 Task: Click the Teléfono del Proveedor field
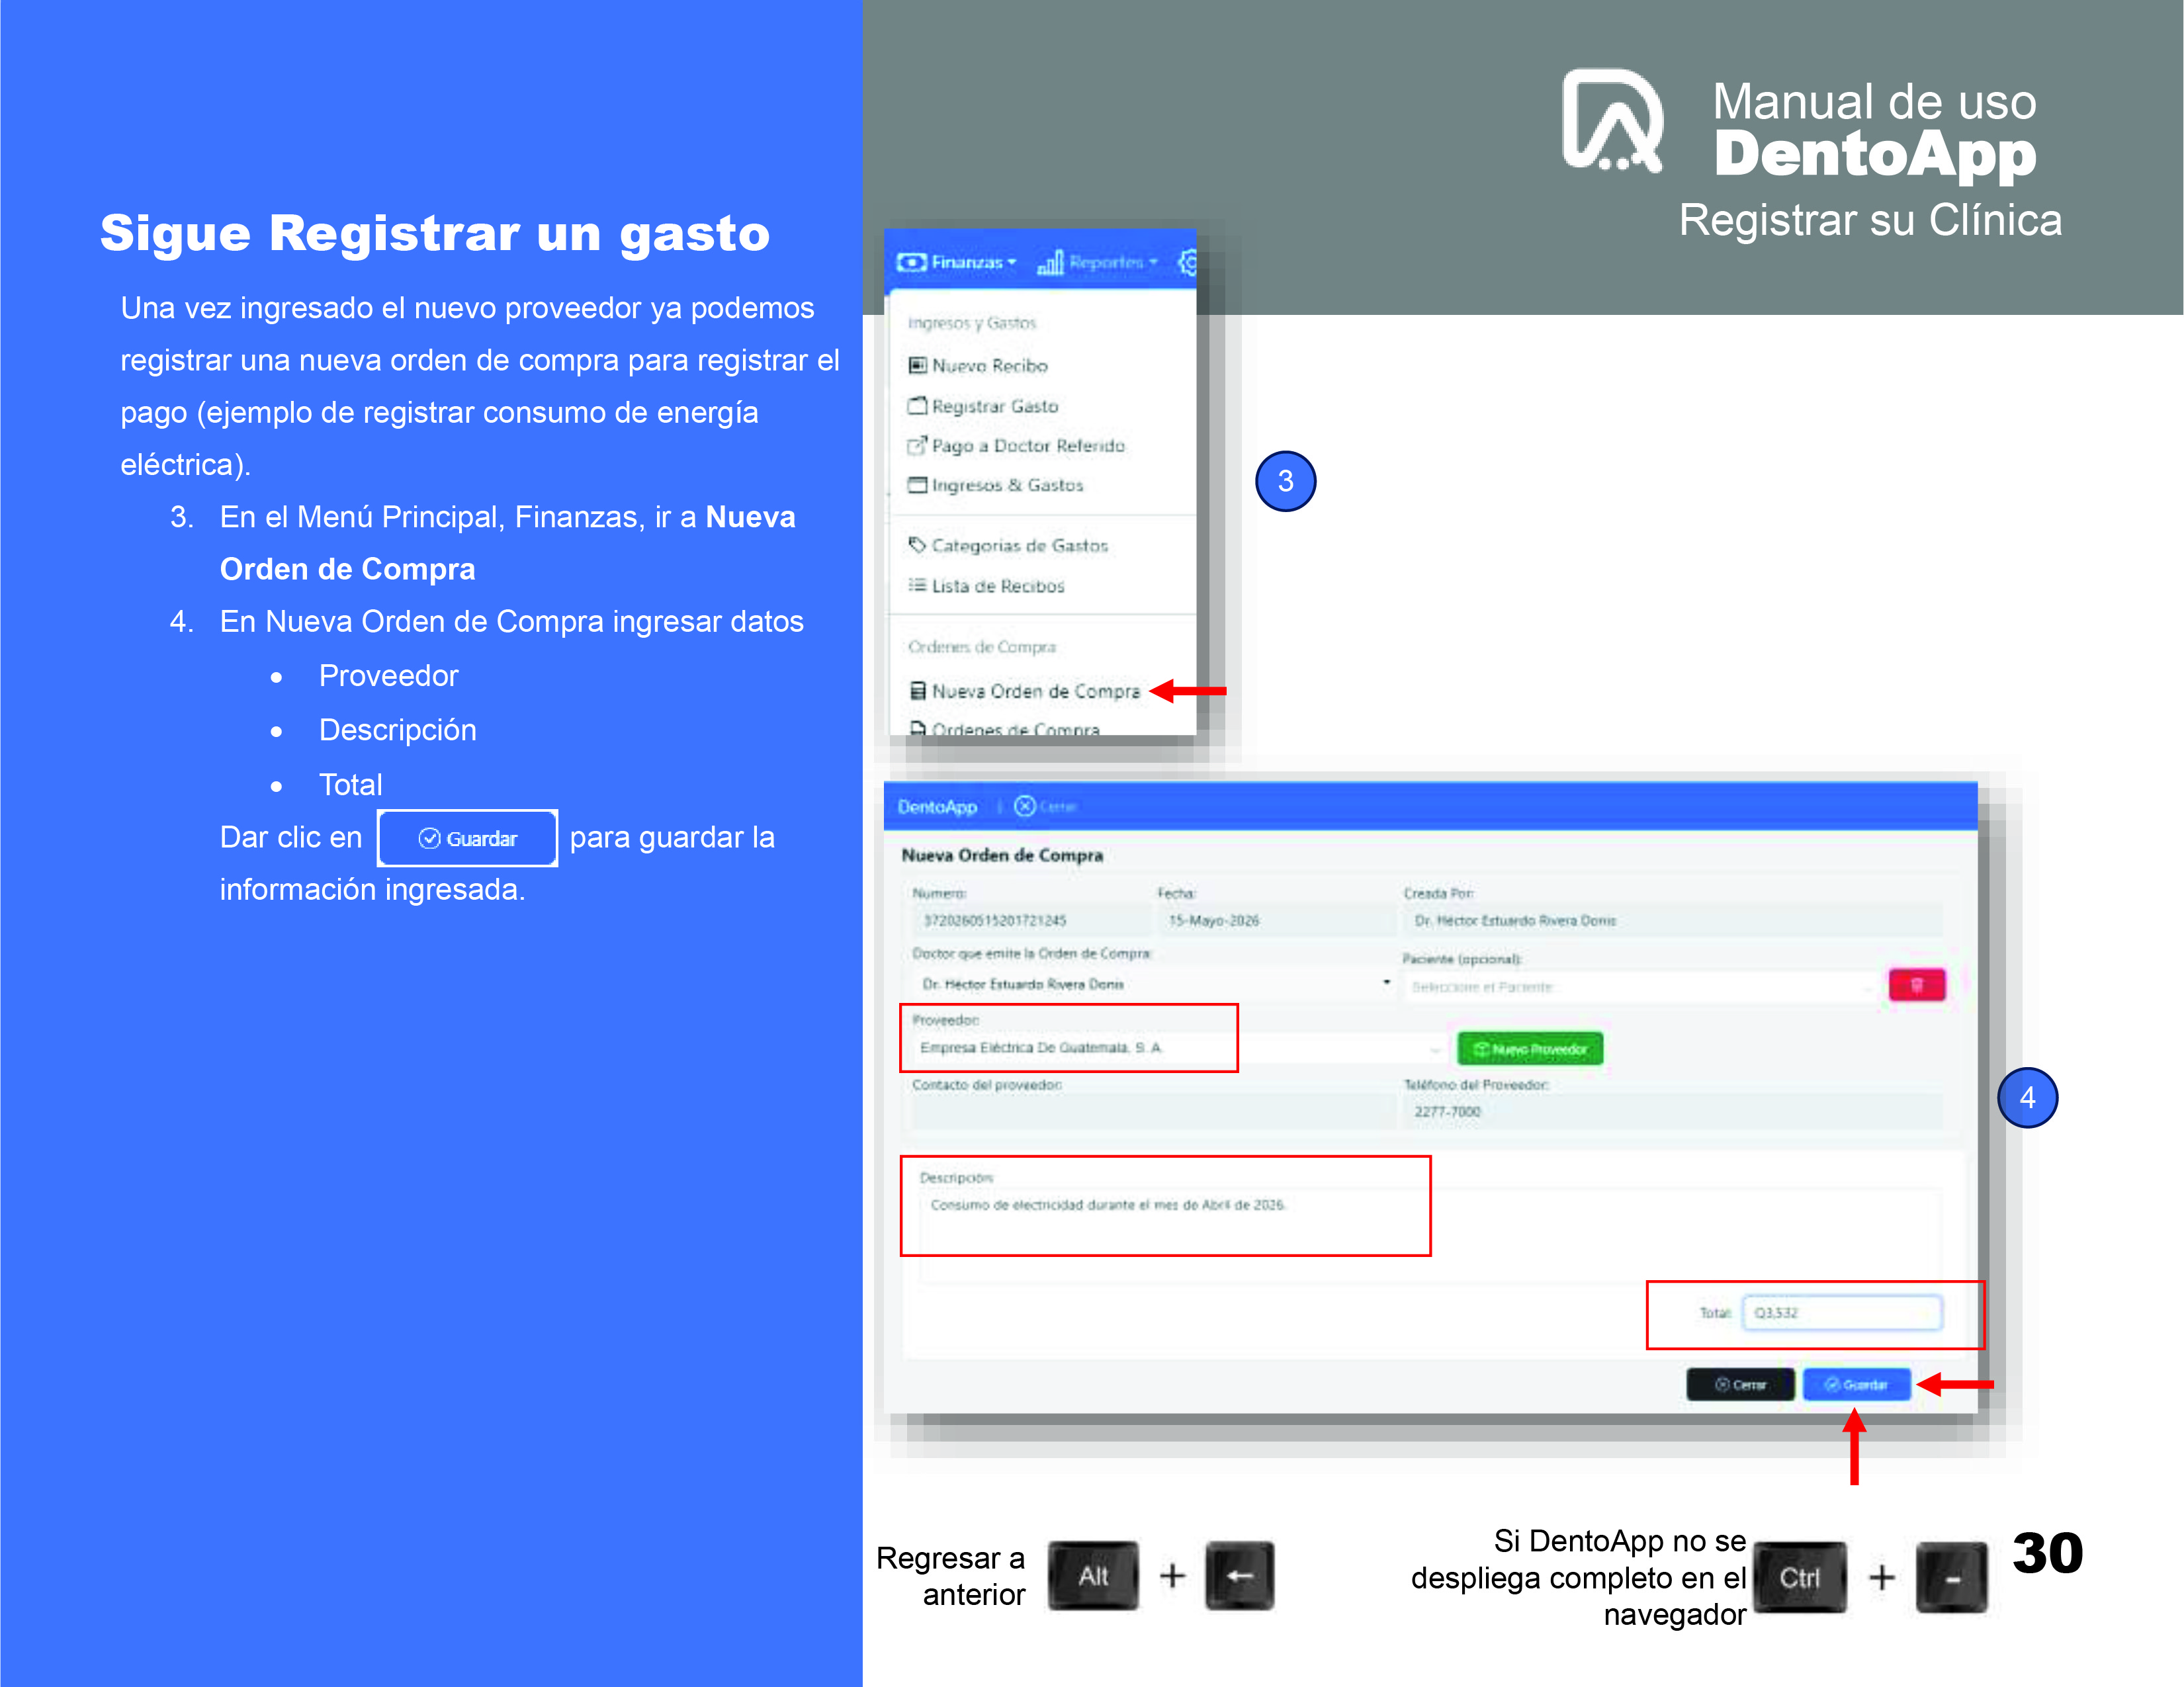click(1673, 1112)
